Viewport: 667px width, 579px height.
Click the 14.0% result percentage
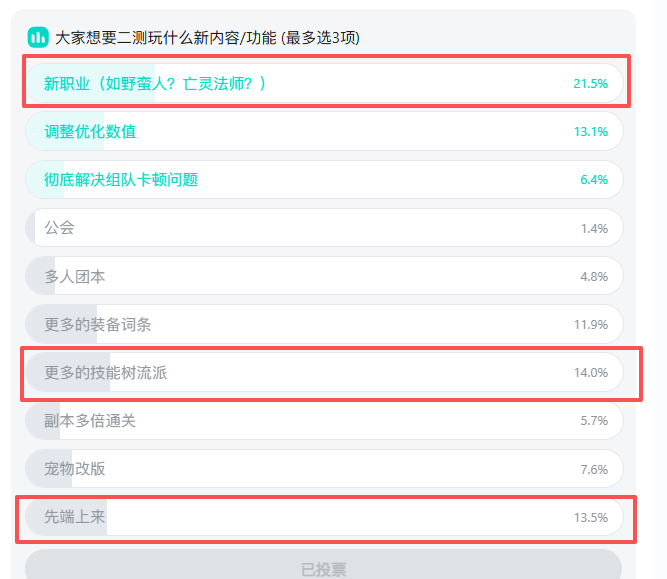coord(590,373)
